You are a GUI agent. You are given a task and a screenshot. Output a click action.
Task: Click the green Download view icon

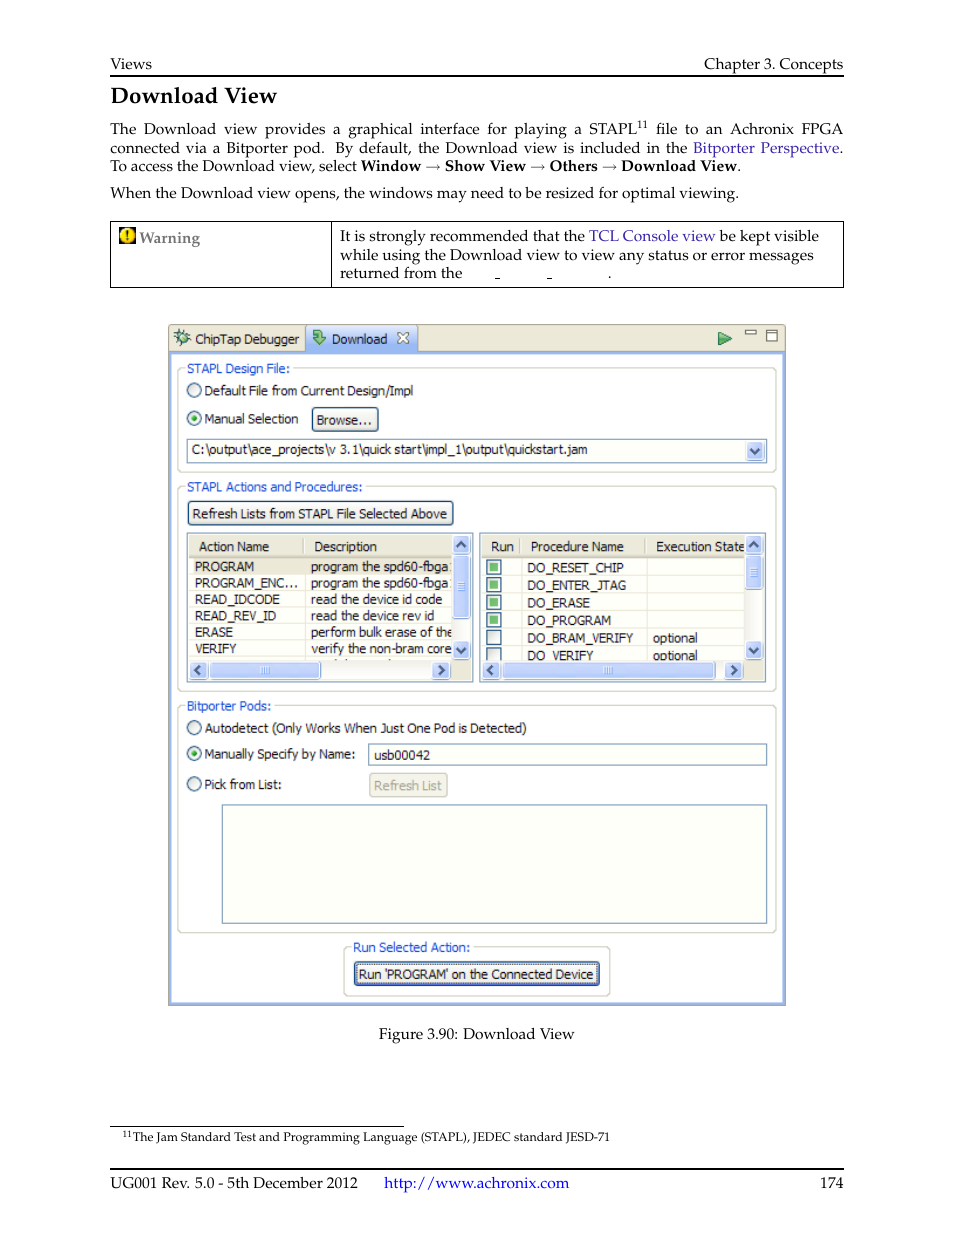pyautogui.click(x=318, y=338)
